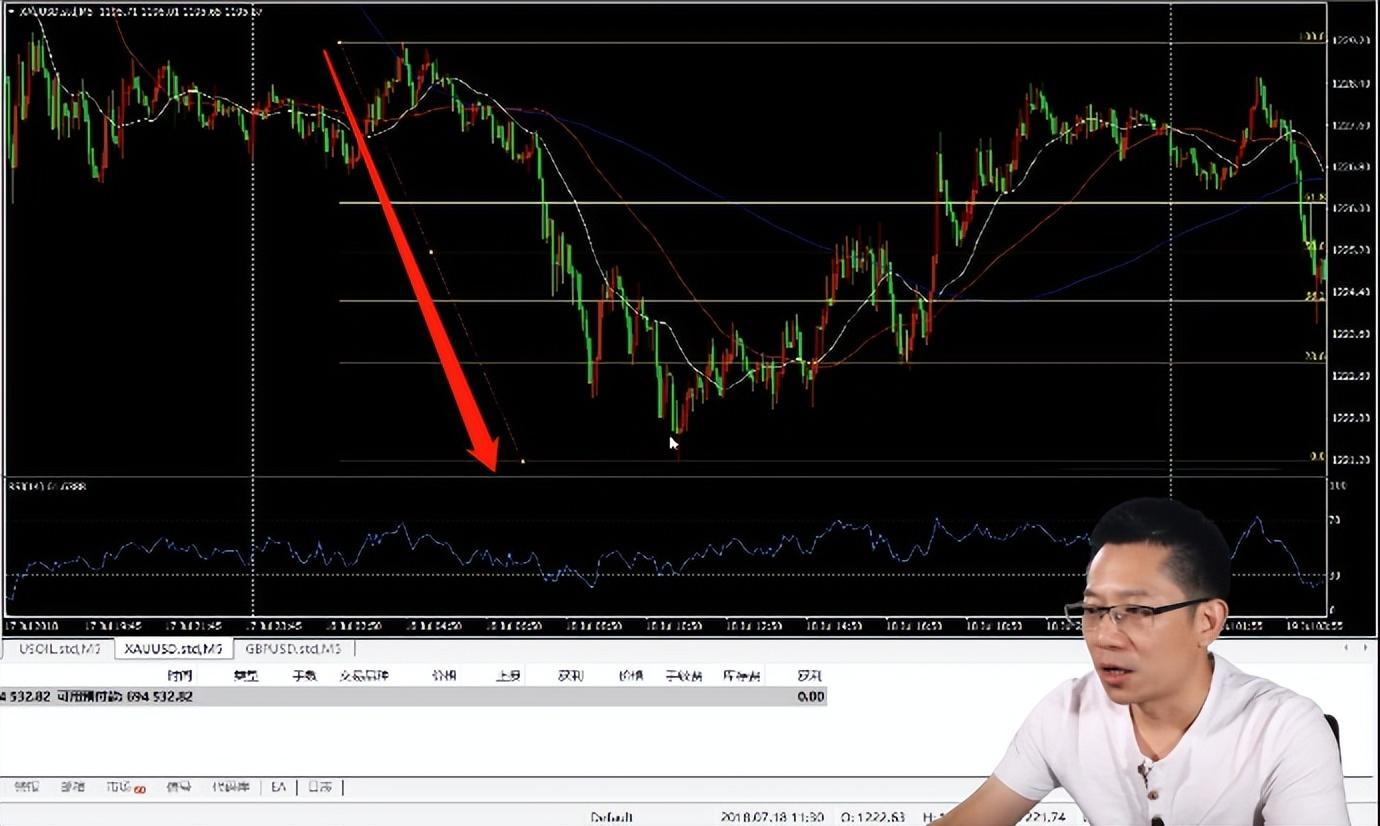1380x826 pixels.
Task: Click the Default profile in the status bar
Action: pyautogui.click(x=611, y=817)
